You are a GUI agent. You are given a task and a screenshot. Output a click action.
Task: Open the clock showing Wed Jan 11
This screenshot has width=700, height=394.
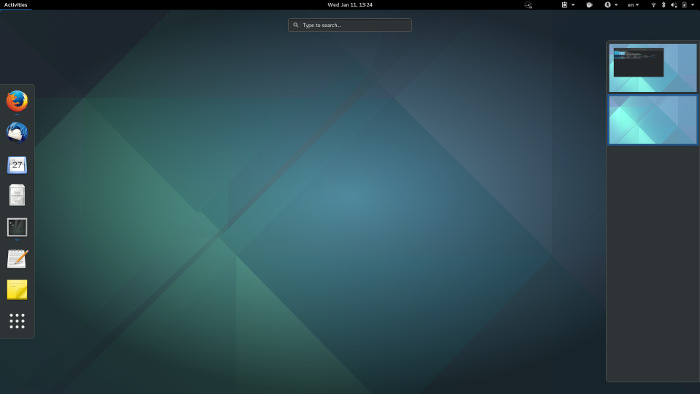point(350,5)
